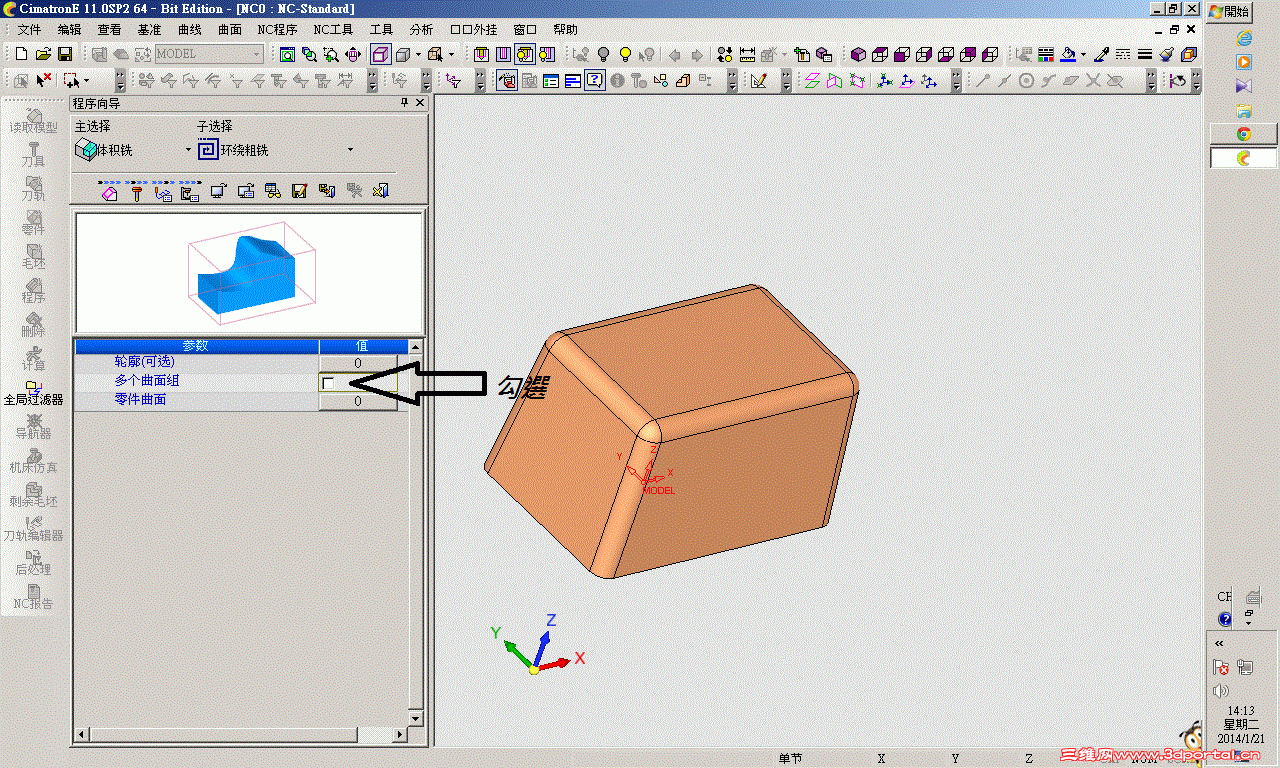Expand the fill color dropdown arrow

(1084, 54)
